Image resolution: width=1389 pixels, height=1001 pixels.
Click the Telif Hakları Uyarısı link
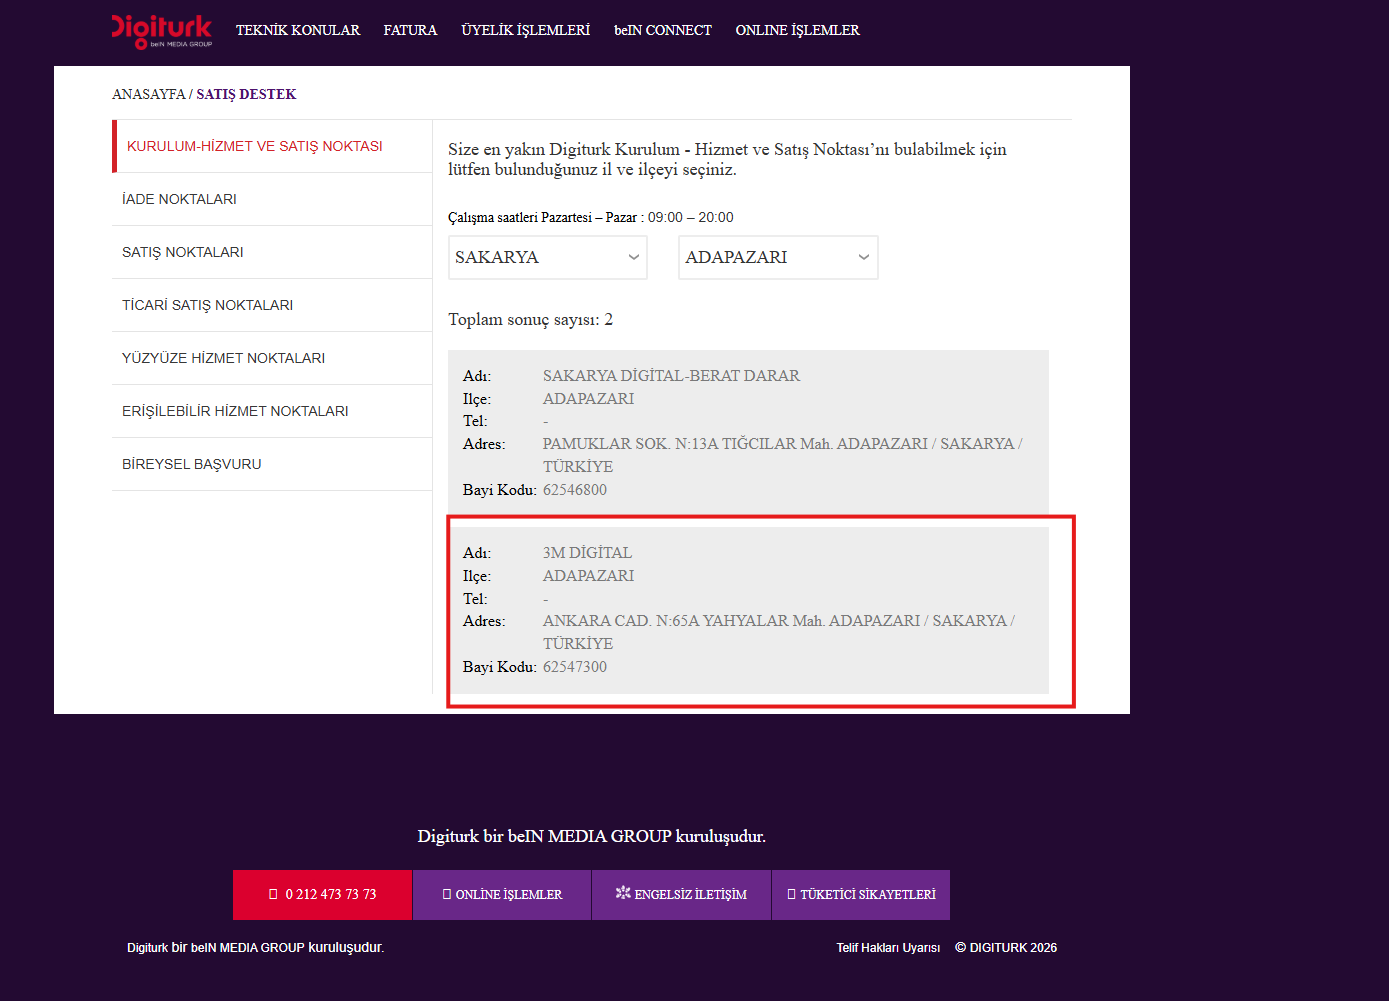[888, 947]
